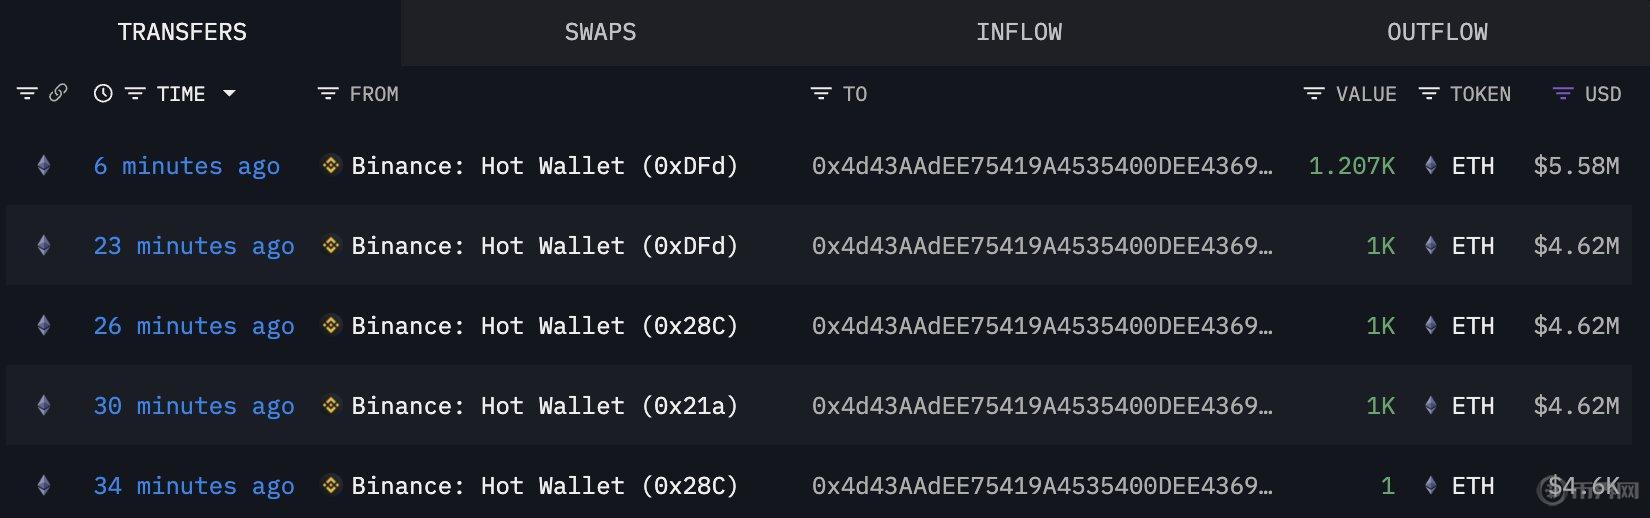Switch to the SWAPS tab
This screenshot has width=1650, height=518.
[x=600, y=32]
